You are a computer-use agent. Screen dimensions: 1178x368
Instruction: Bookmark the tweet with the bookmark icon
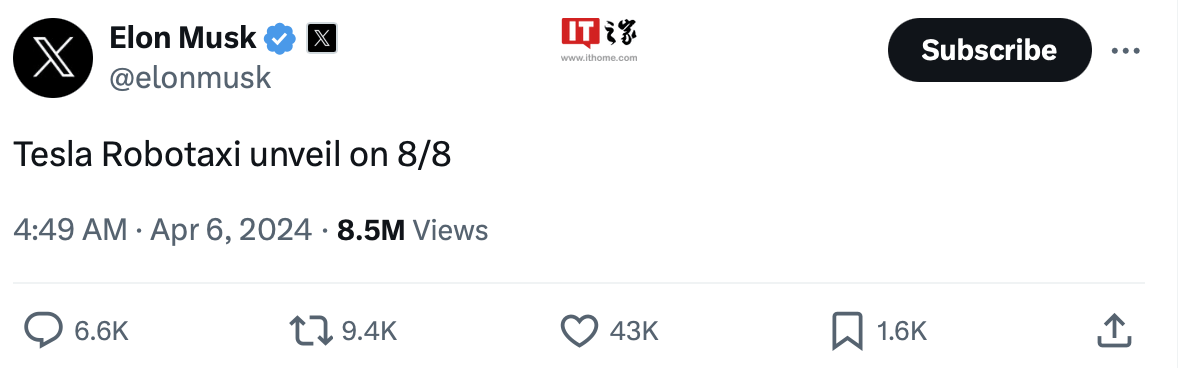coord(847,331)
